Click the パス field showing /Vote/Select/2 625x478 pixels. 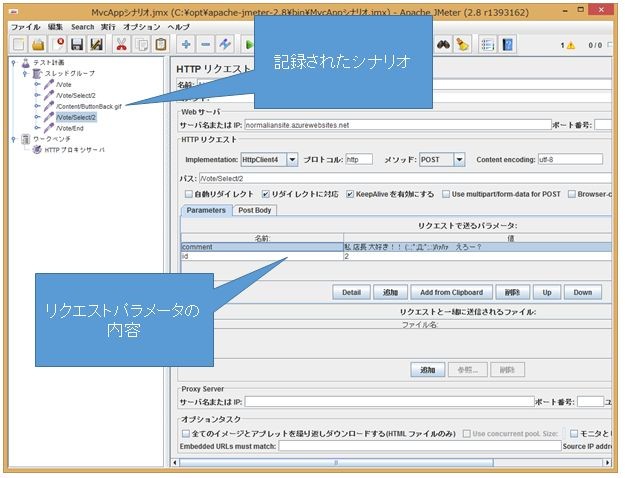click(405, 179)
